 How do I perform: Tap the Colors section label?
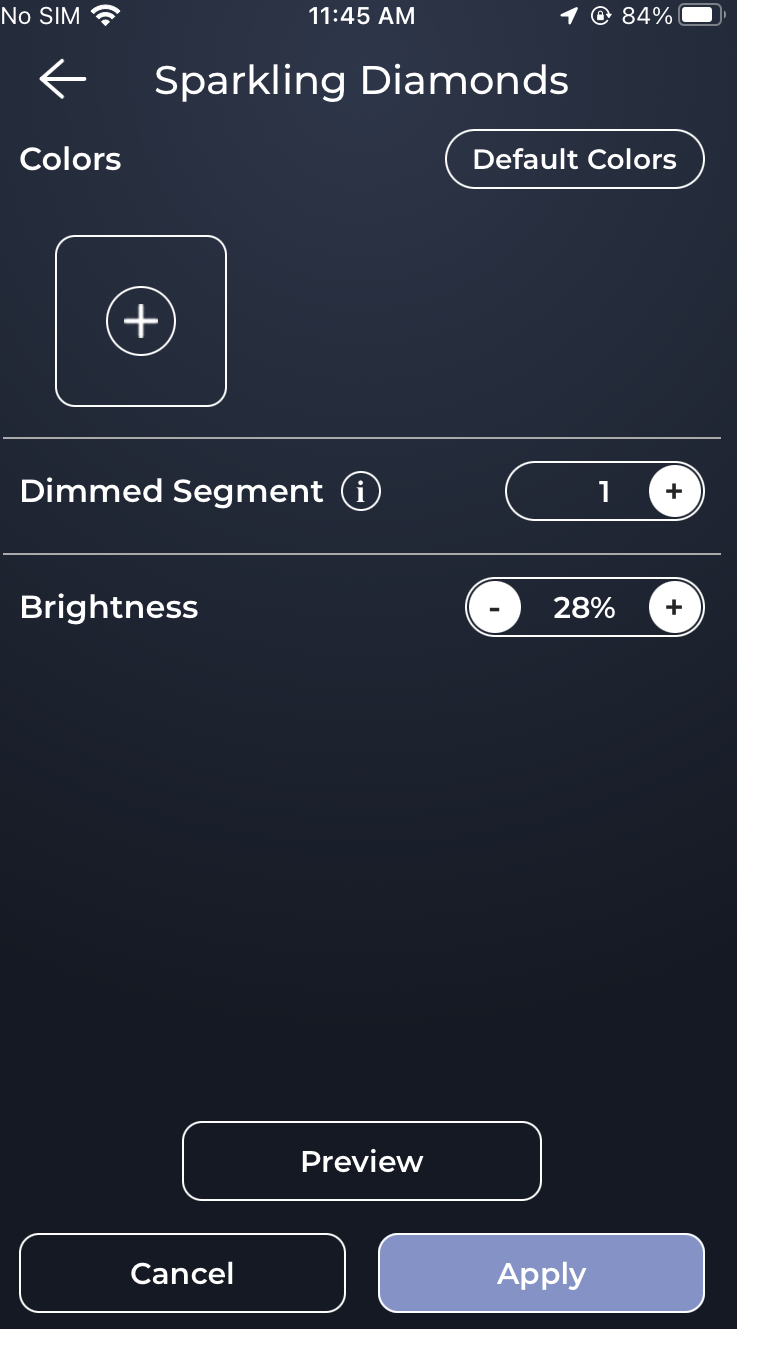[x=70, y=159]
